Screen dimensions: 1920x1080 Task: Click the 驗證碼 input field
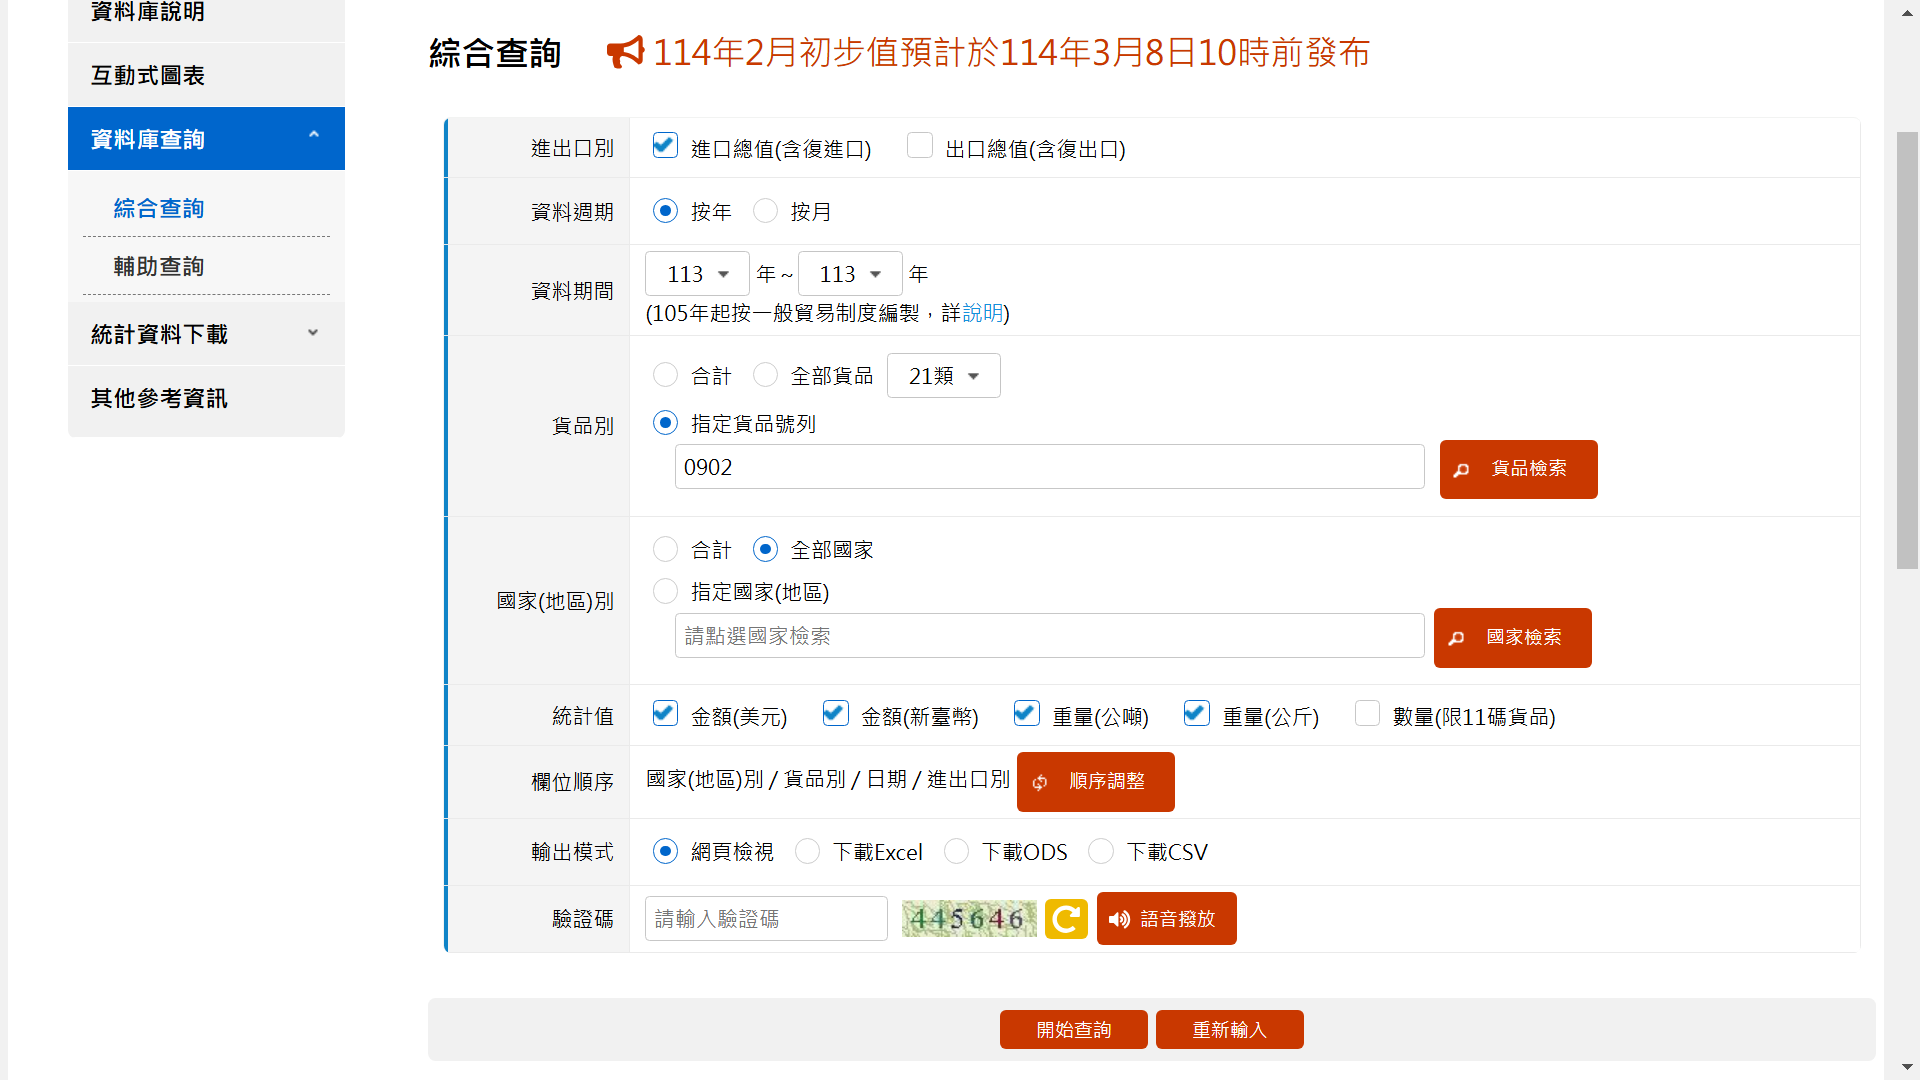(766, 919)
